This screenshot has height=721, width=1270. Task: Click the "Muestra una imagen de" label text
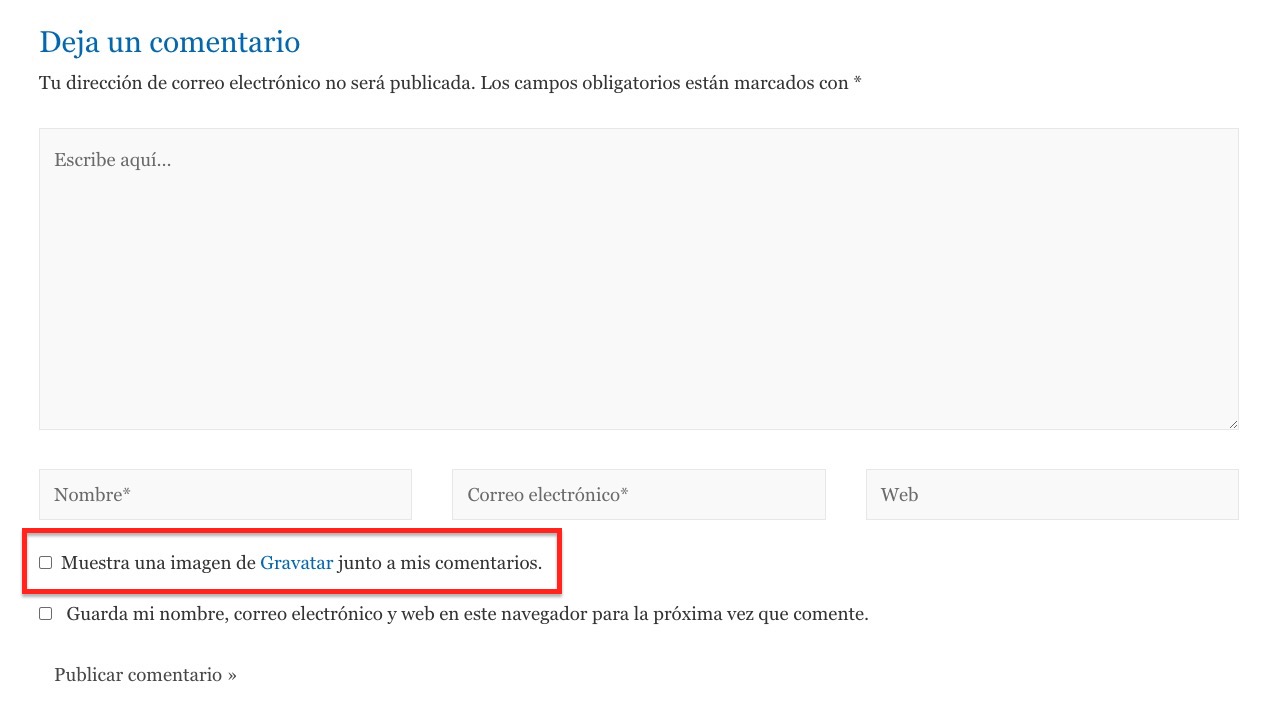[158, 563]
